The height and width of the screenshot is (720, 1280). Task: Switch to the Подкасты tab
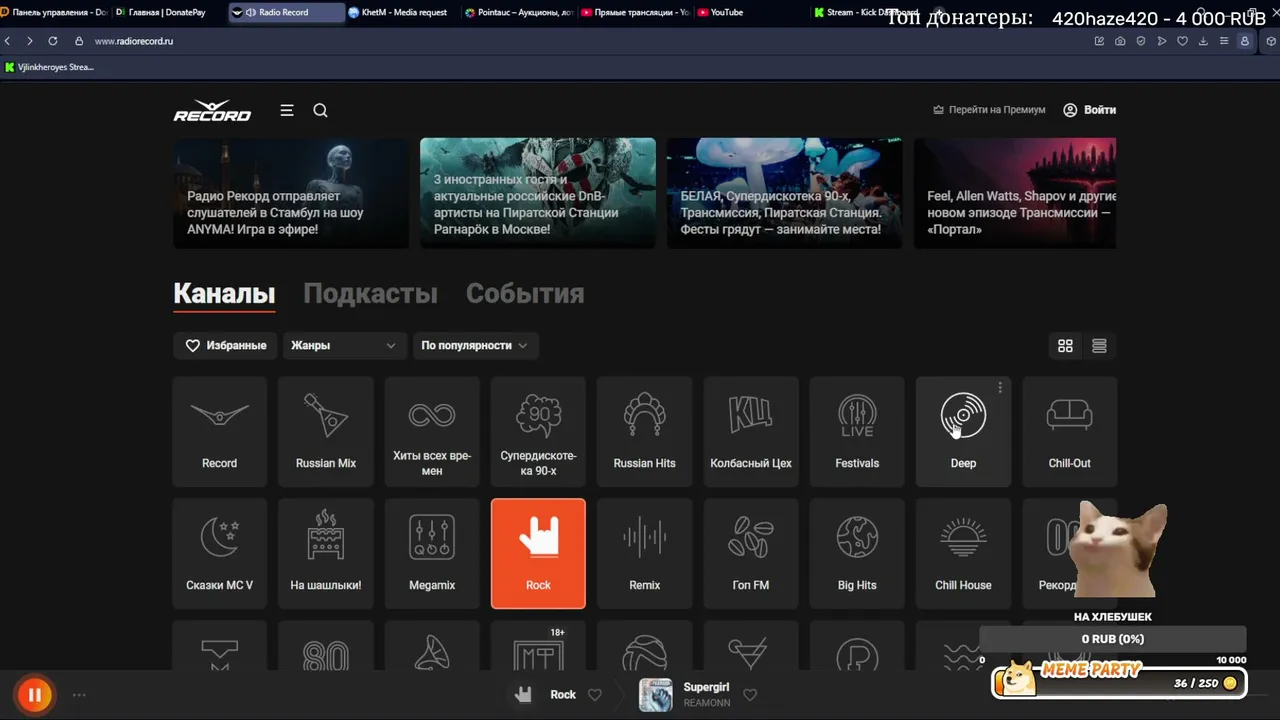[370, 294]
